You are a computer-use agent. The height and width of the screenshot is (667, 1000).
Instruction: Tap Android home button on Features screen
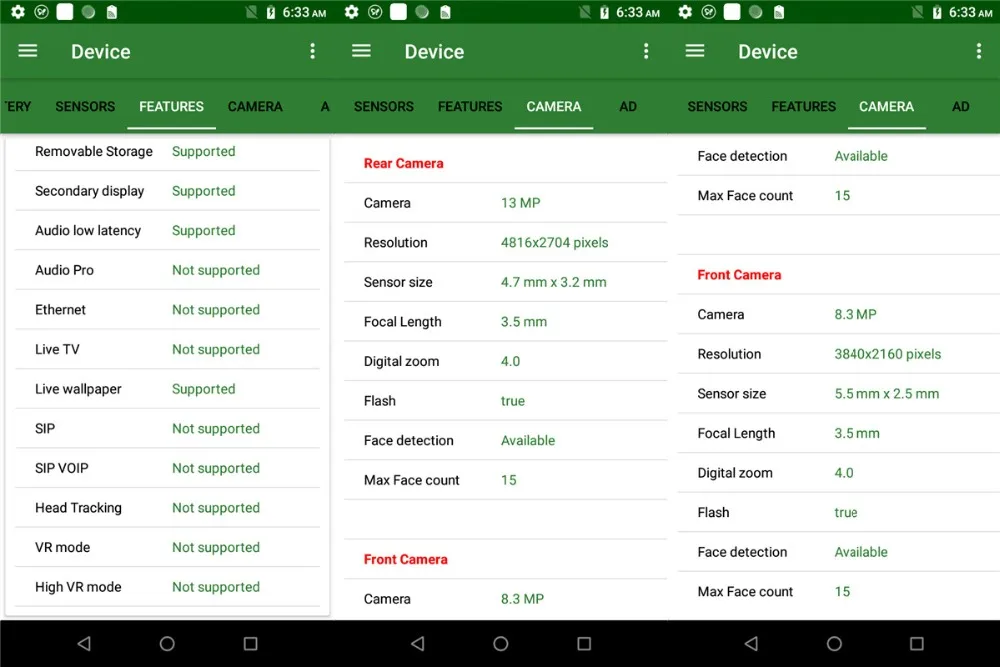(167, 643)
